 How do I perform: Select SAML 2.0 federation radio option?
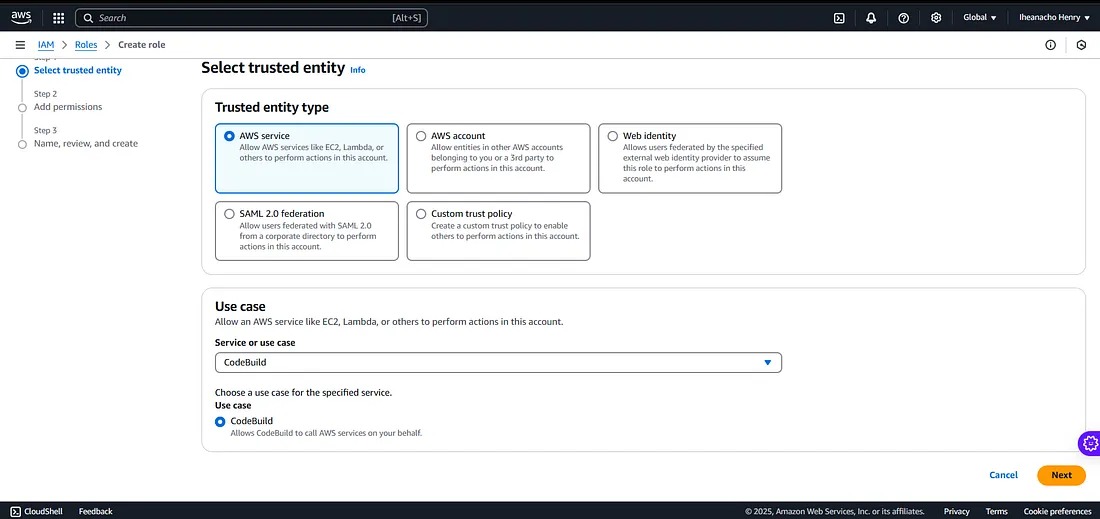(x=229, y=214)
